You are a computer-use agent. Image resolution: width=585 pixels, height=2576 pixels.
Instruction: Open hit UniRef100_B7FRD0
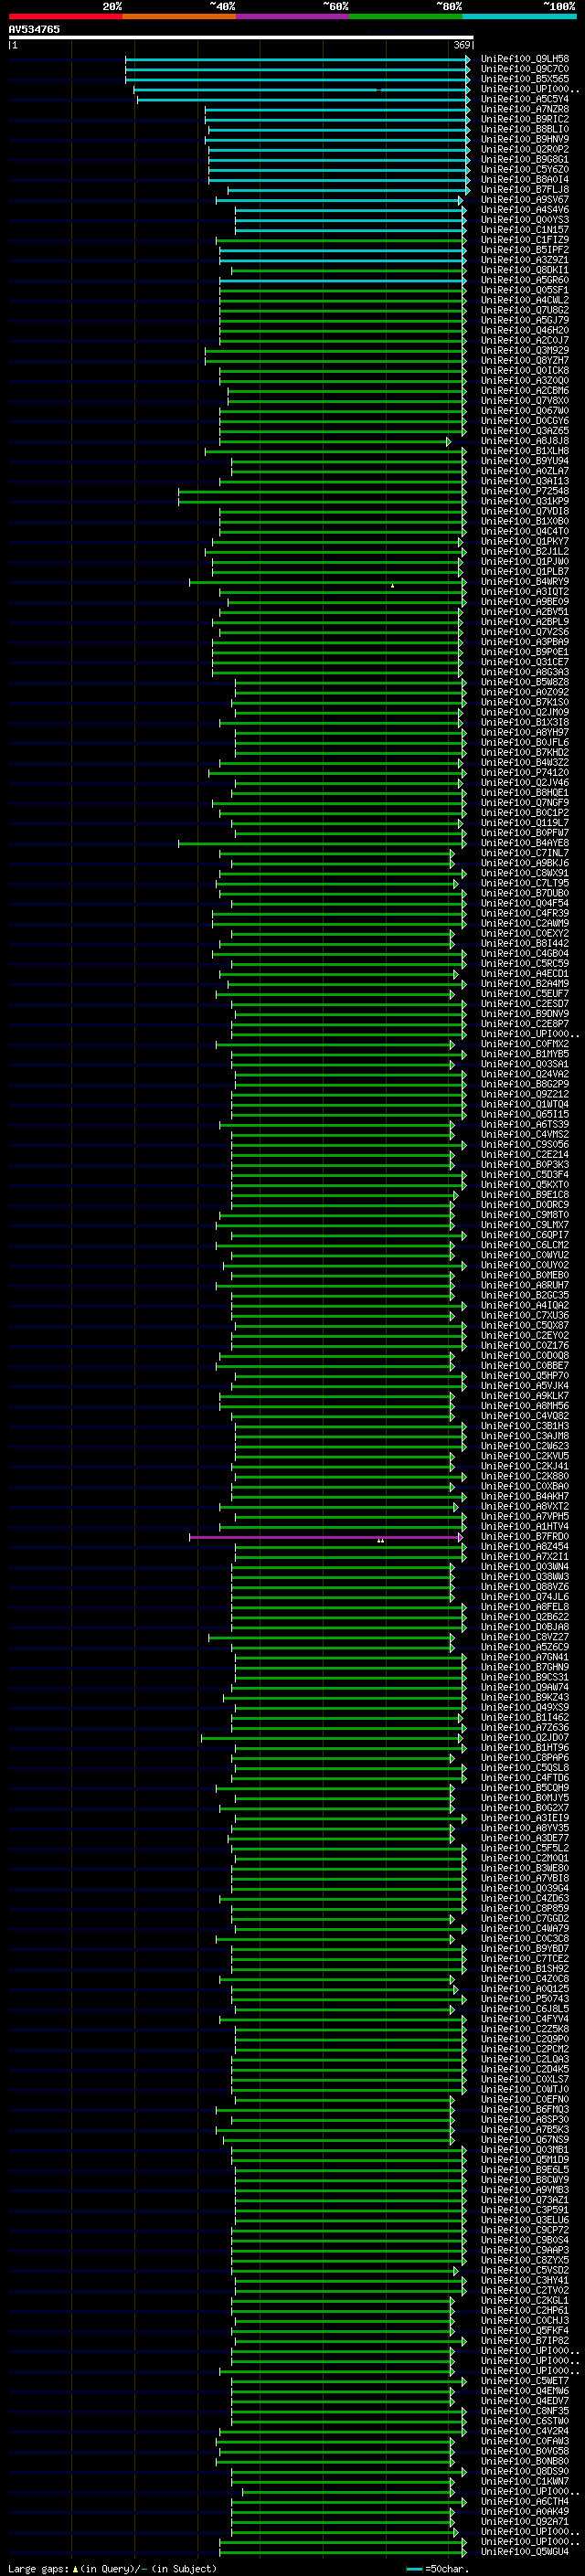pyautogui.click(x=525, y=1536)
